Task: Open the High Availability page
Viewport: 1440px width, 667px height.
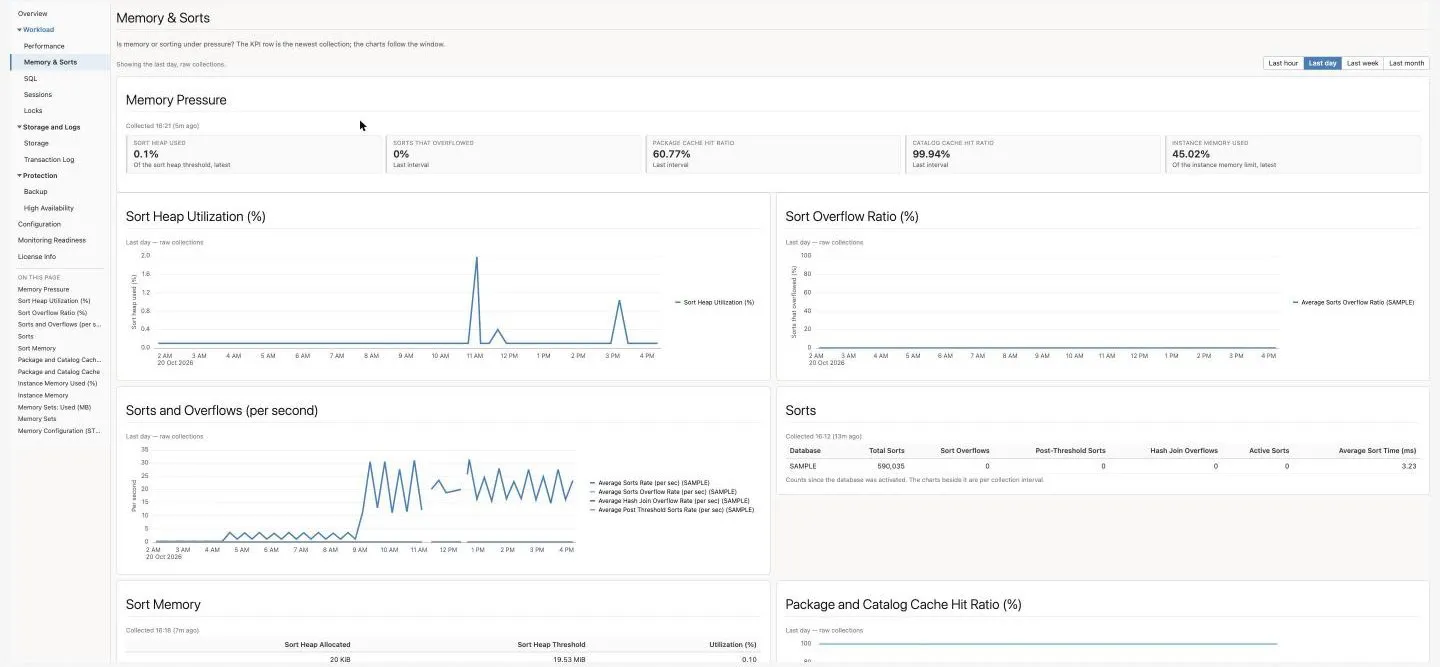Action: (x=48, y=208)
